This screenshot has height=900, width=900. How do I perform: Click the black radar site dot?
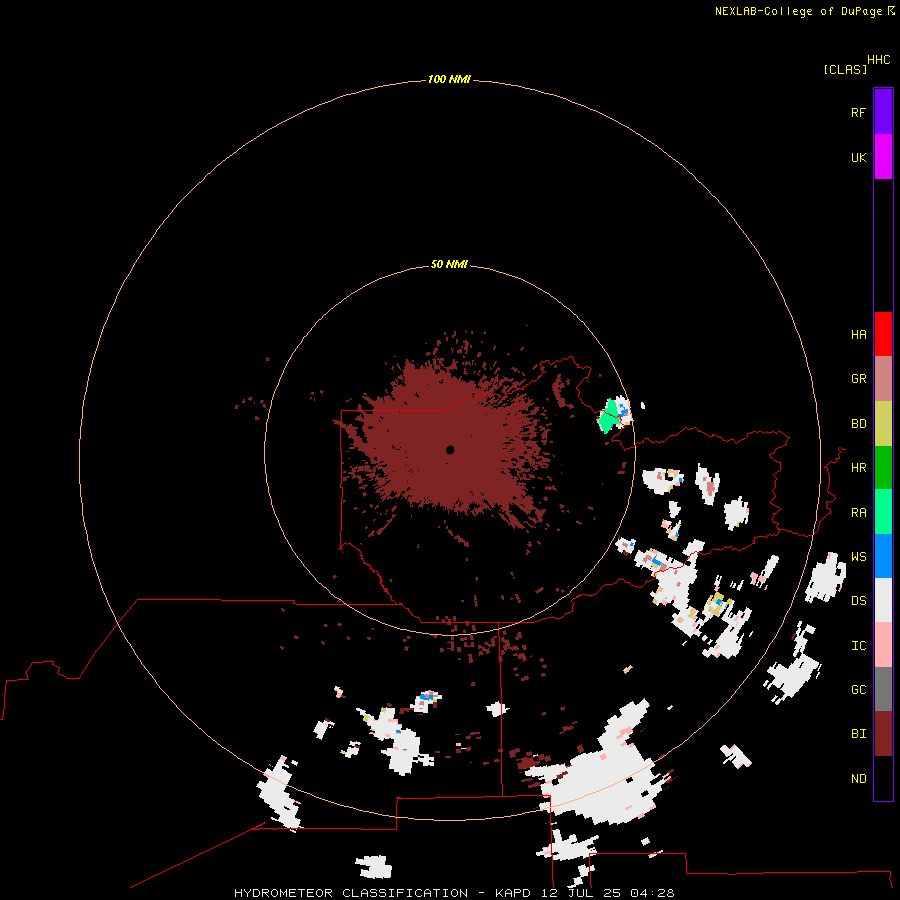(450, 449)
